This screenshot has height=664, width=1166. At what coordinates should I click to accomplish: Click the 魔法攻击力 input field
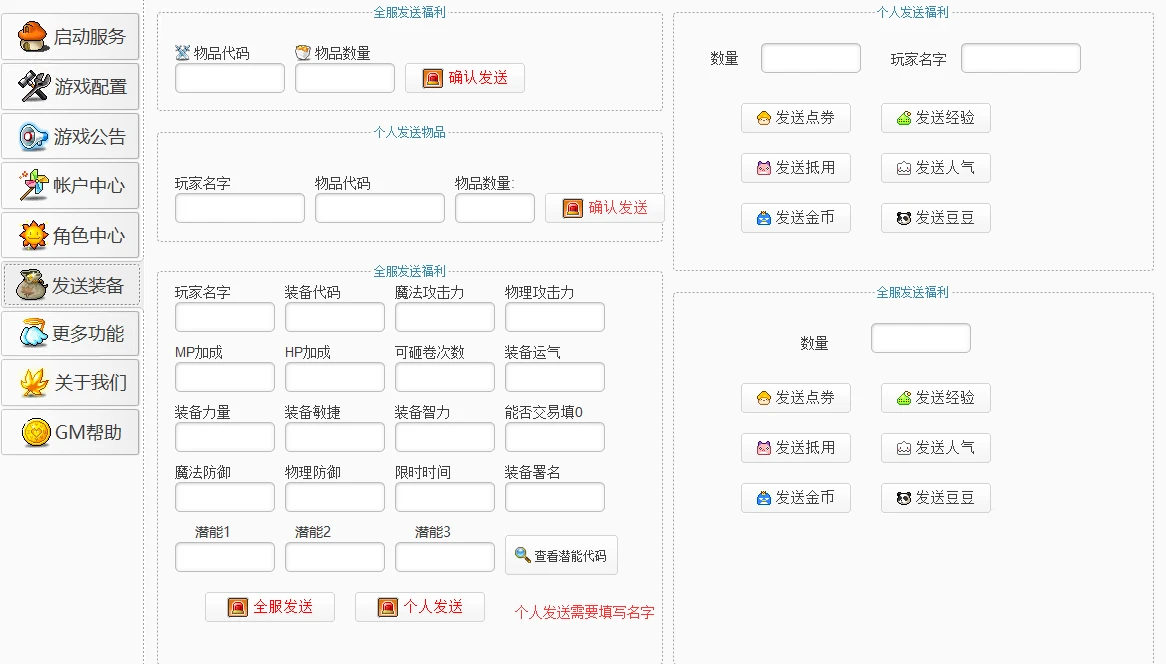tap(444, 317)
